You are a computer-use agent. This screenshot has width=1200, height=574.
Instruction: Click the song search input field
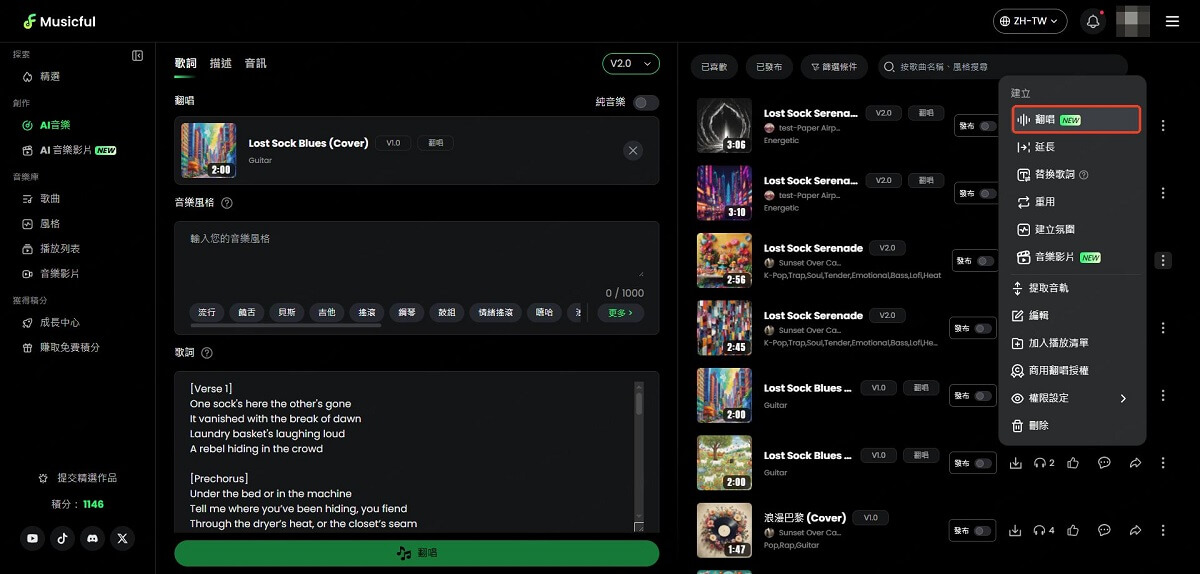click(1000, 67)
